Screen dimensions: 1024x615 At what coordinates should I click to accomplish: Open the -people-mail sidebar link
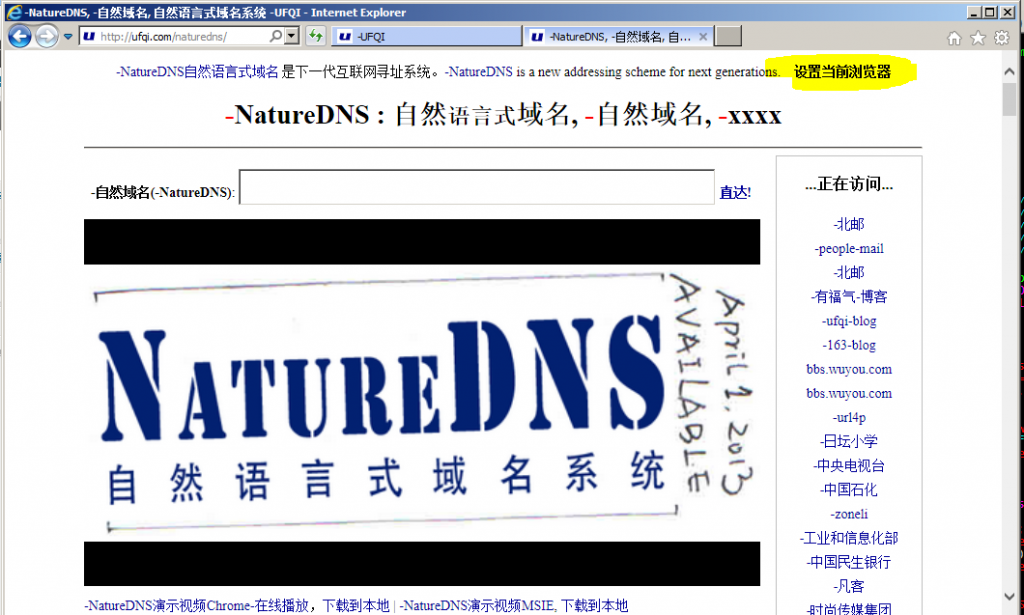848,248
